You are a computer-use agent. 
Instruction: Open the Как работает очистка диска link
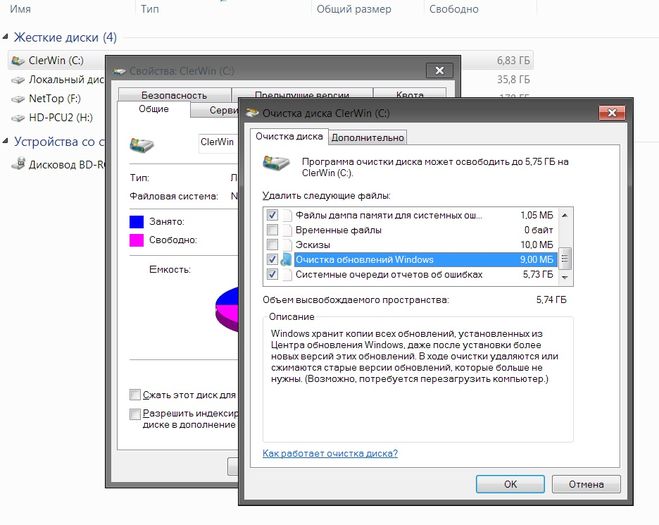[x=330, y=454]
